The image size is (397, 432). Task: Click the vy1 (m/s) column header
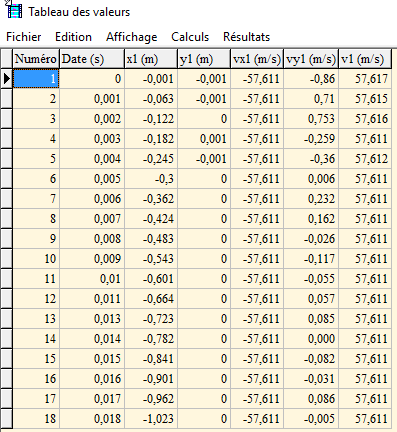311,59
